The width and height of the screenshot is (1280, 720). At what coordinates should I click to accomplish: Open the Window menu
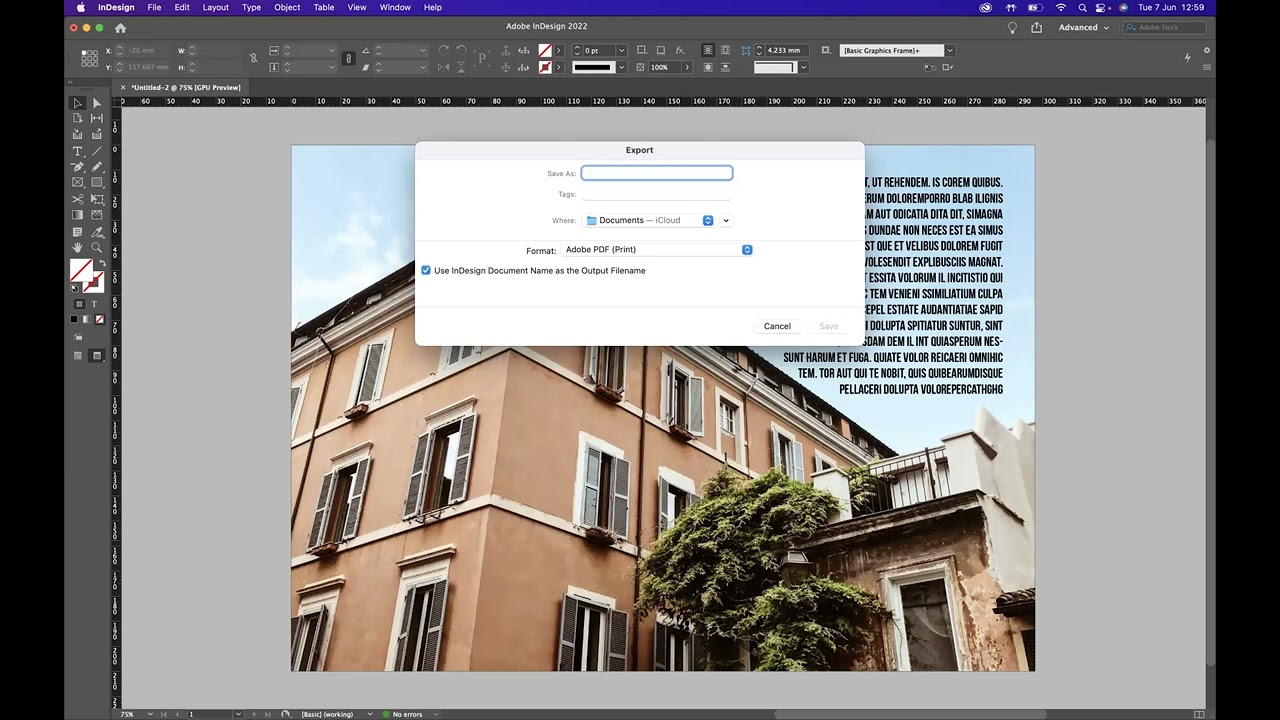395,7
